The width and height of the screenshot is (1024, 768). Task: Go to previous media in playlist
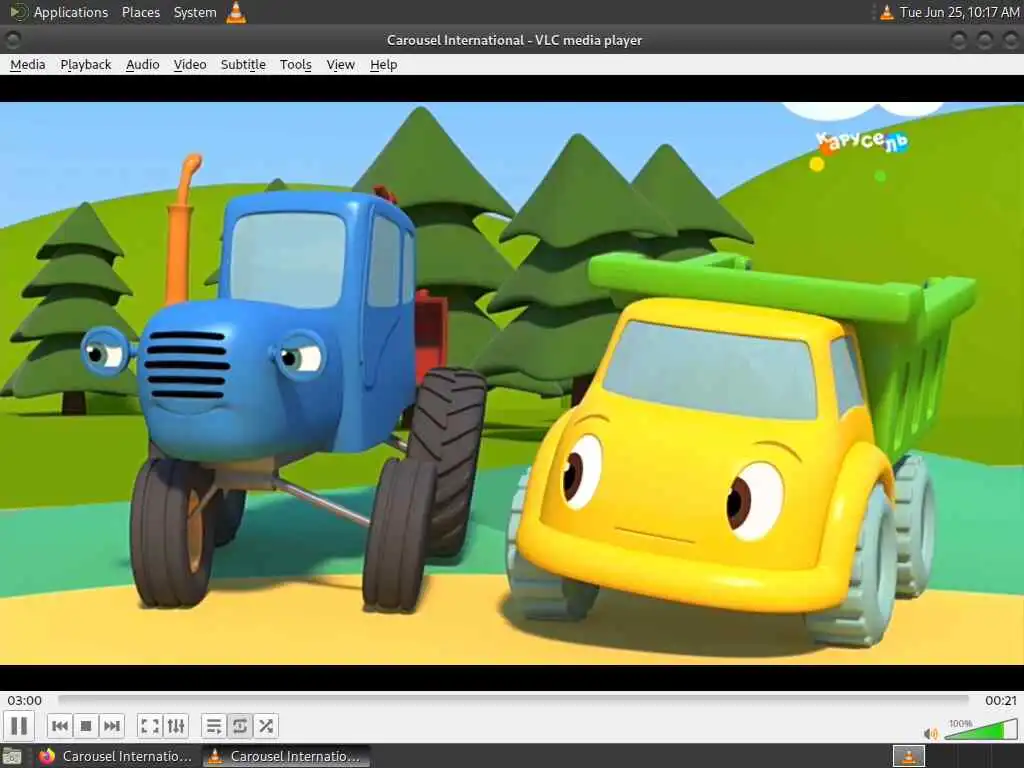point(59,726)
